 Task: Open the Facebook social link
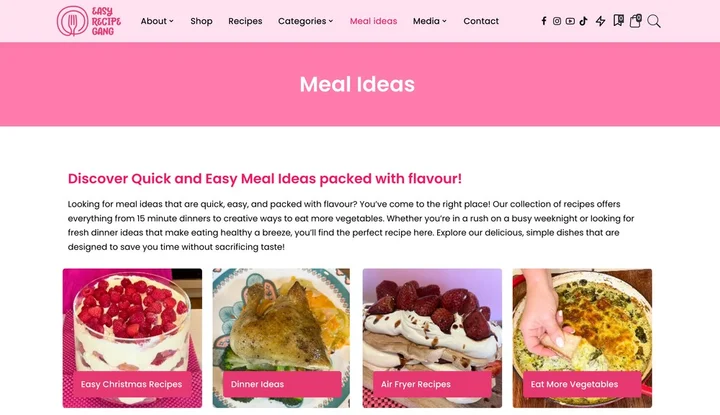(x=544, y=21)
